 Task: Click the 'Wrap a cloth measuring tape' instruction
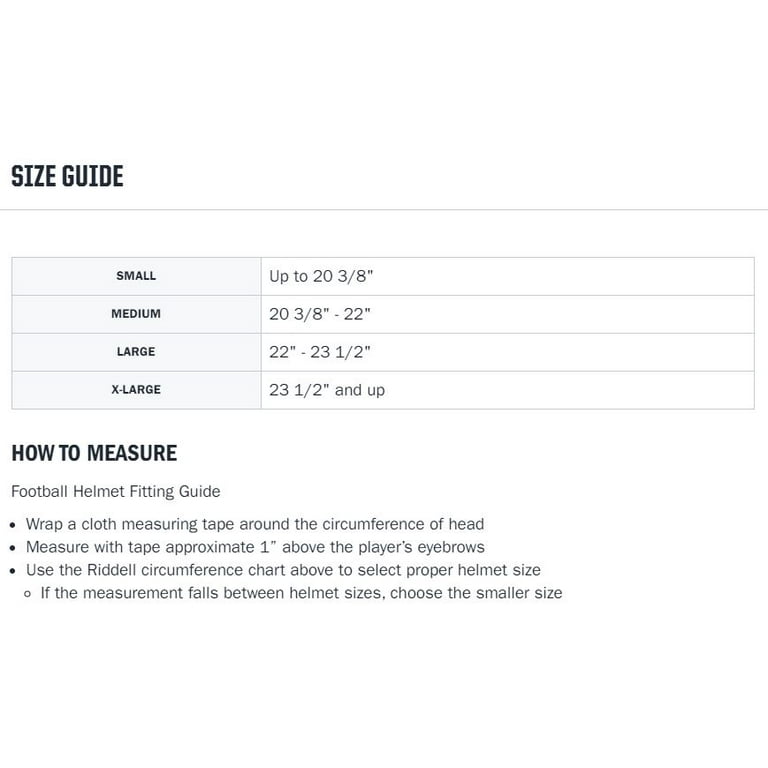point(255,524)
